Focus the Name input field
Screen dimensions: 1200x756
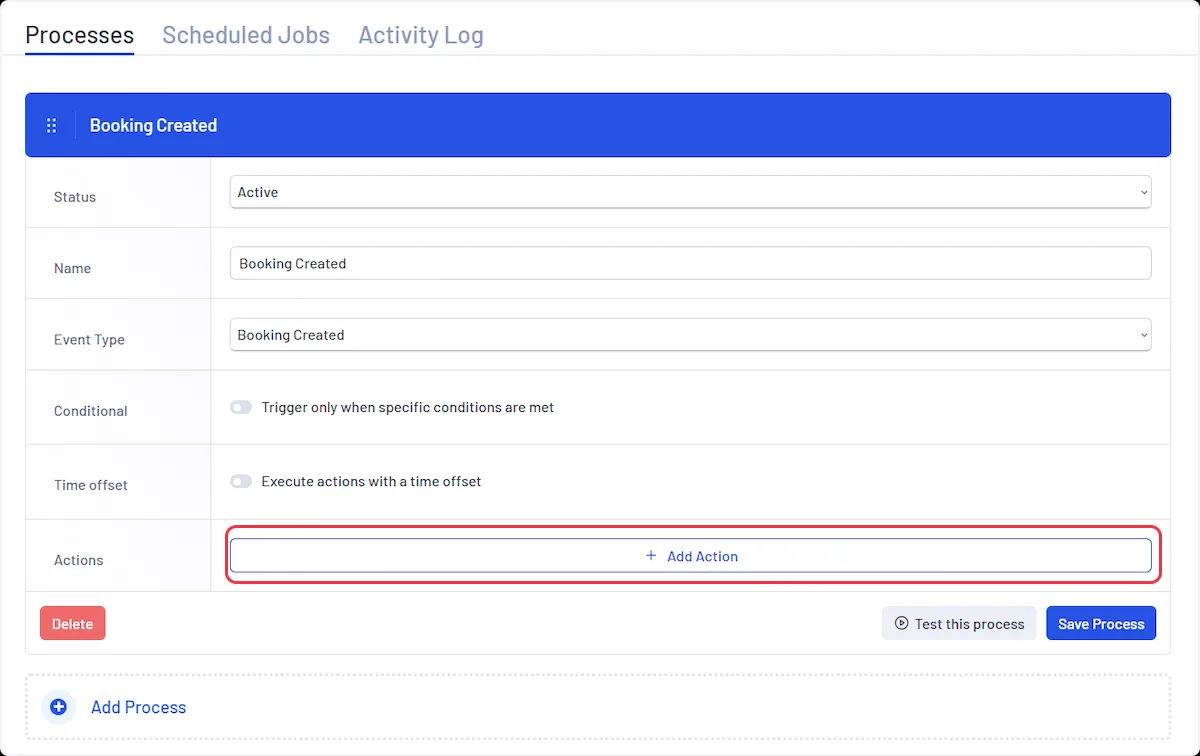[690, 264]
